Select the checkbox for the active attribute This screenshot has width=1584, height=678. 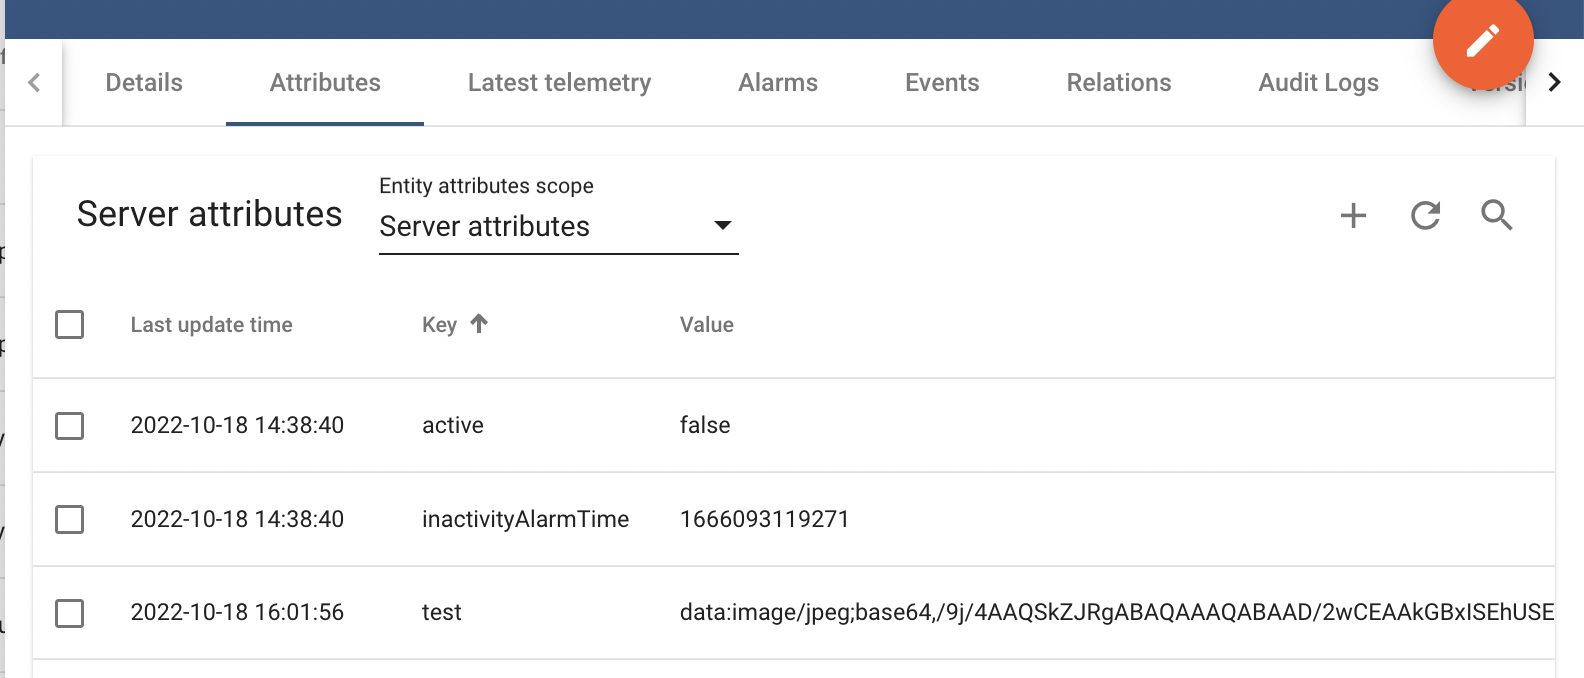(x=69, y=425)
